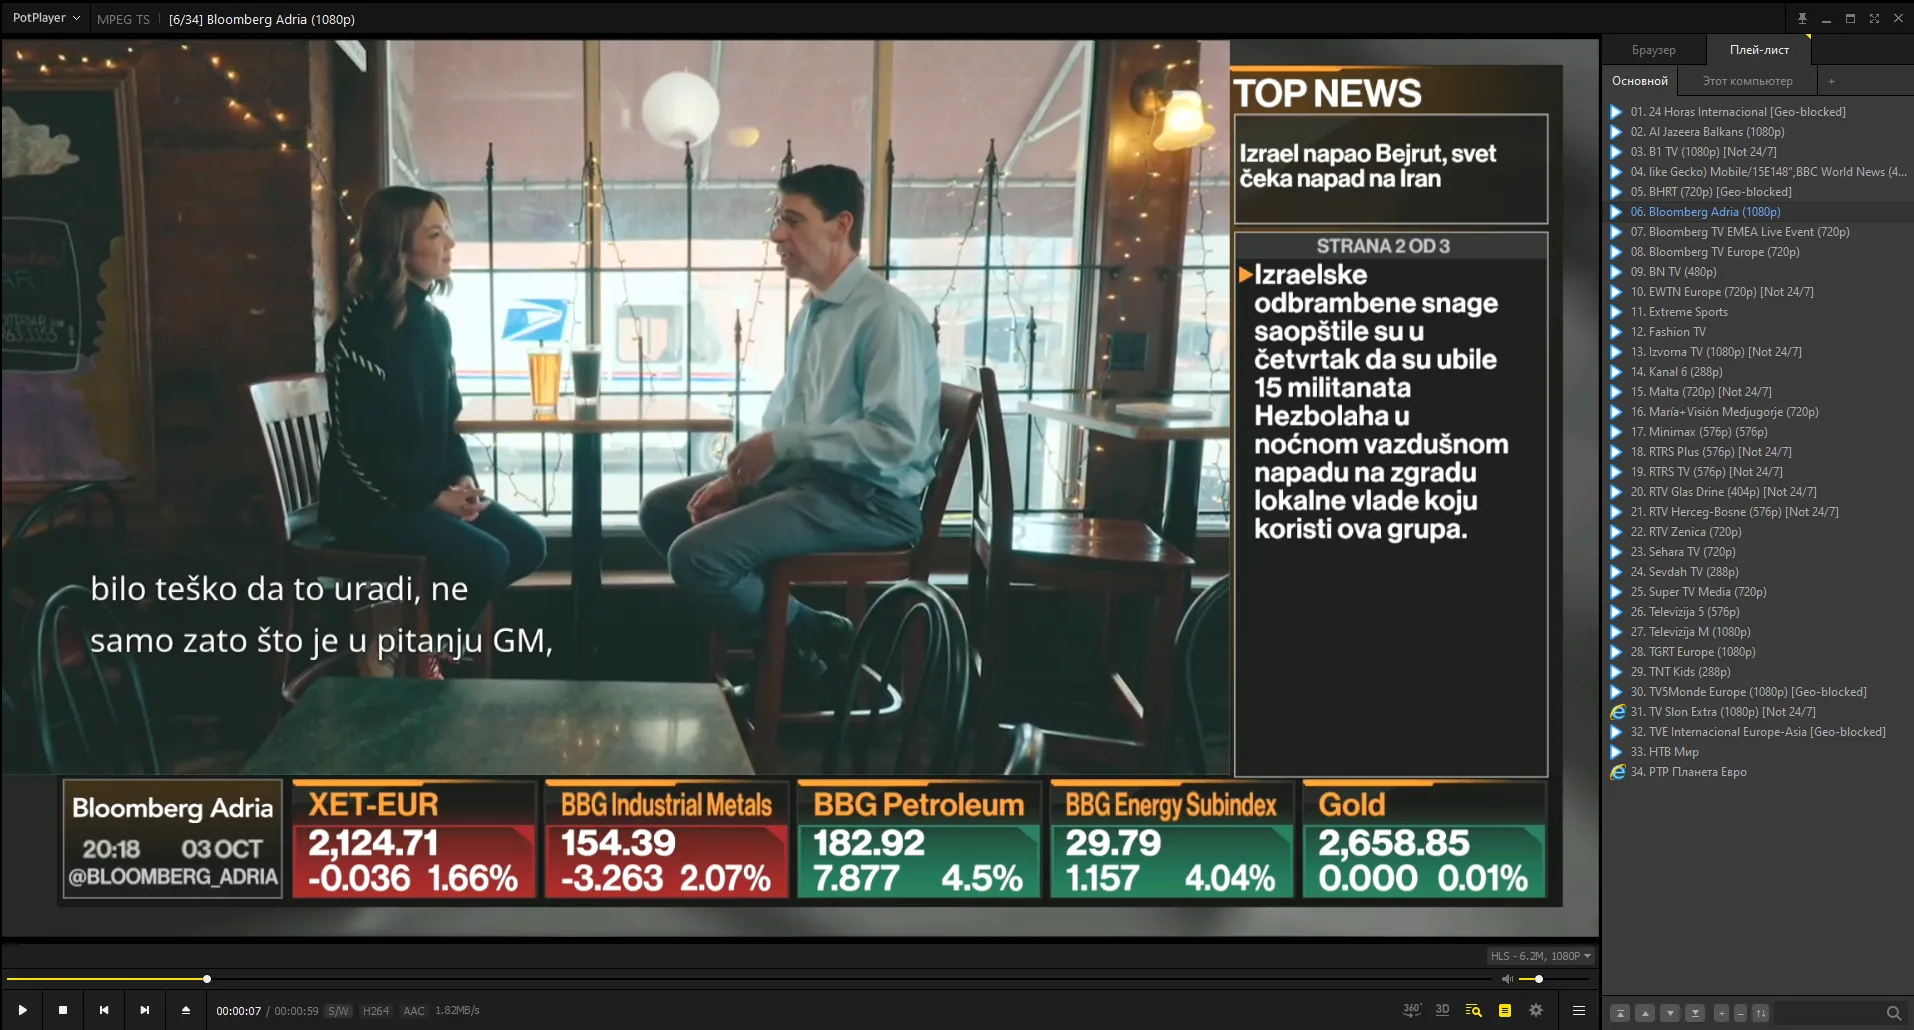Switch to the Плей-лист tab
The image size is (1914, 1030).
[x=1759, y=50]
